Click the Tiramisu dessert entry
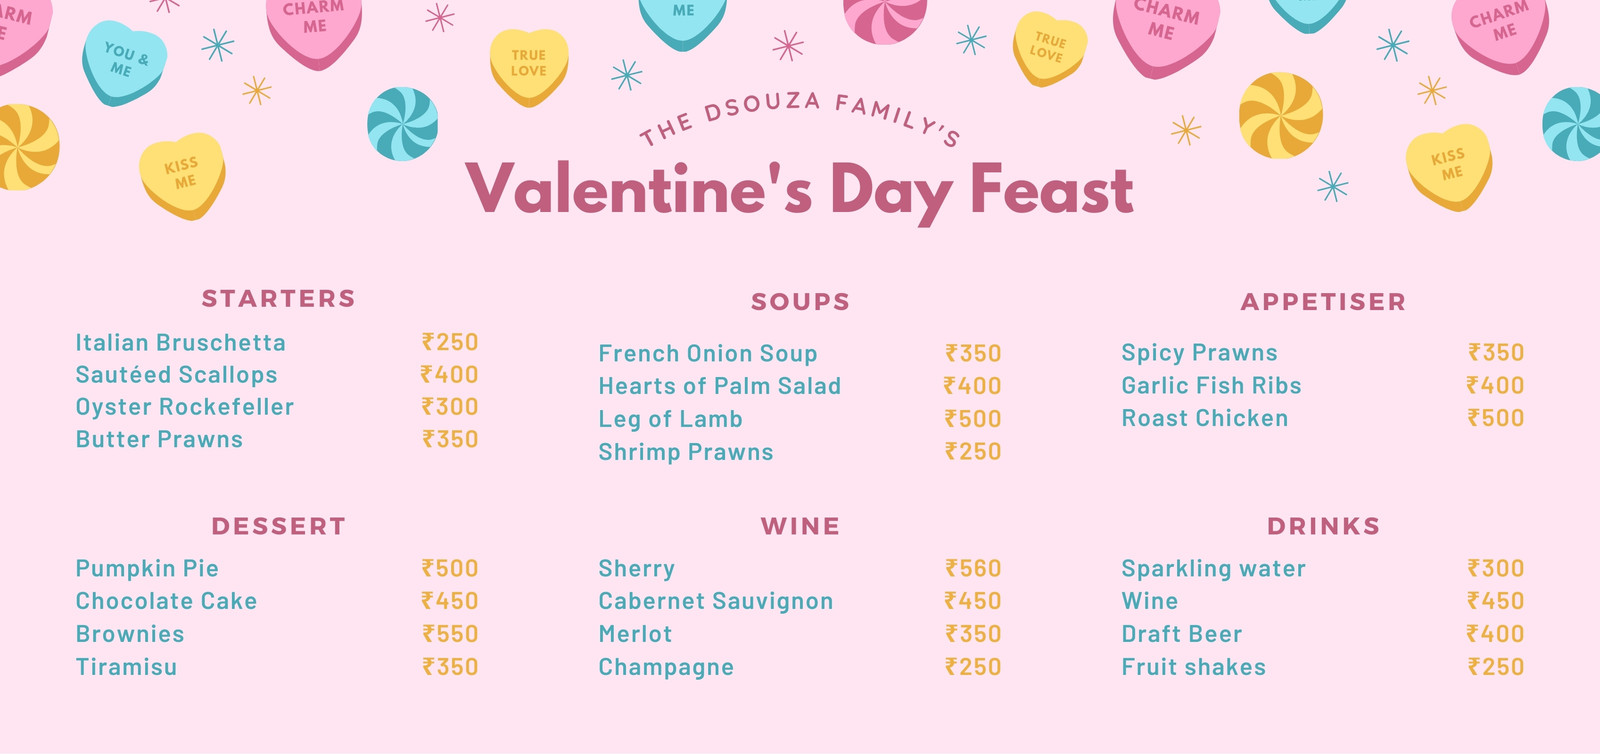Viewport: 1600px width, 754px height. (127, 667)
